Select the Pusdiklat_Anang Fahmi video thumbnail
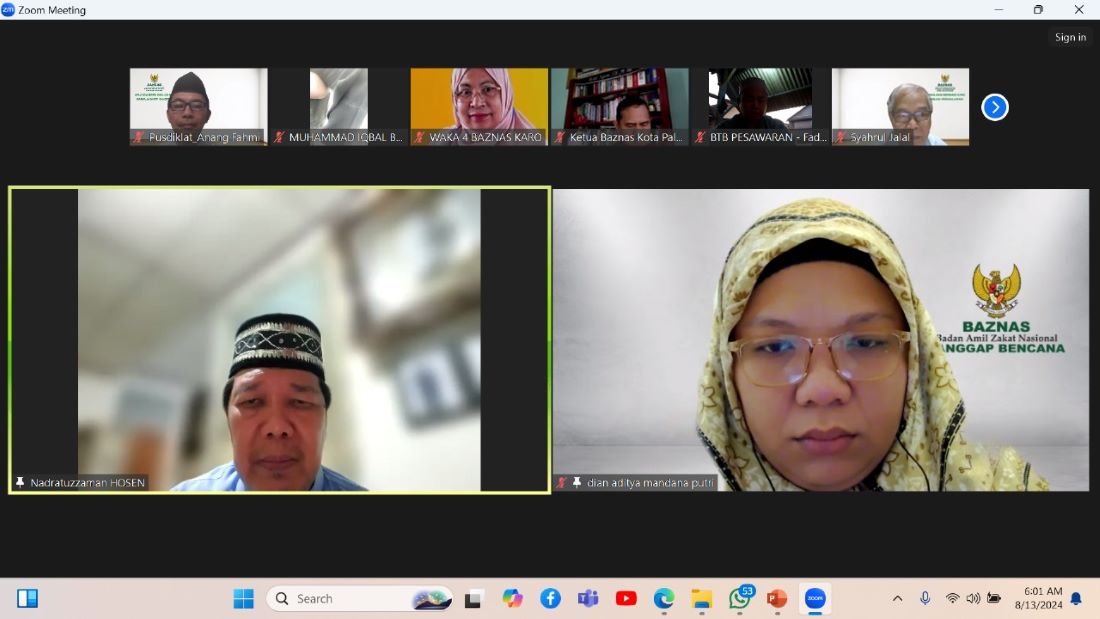The image size is (1100, 619). [198, 106]
